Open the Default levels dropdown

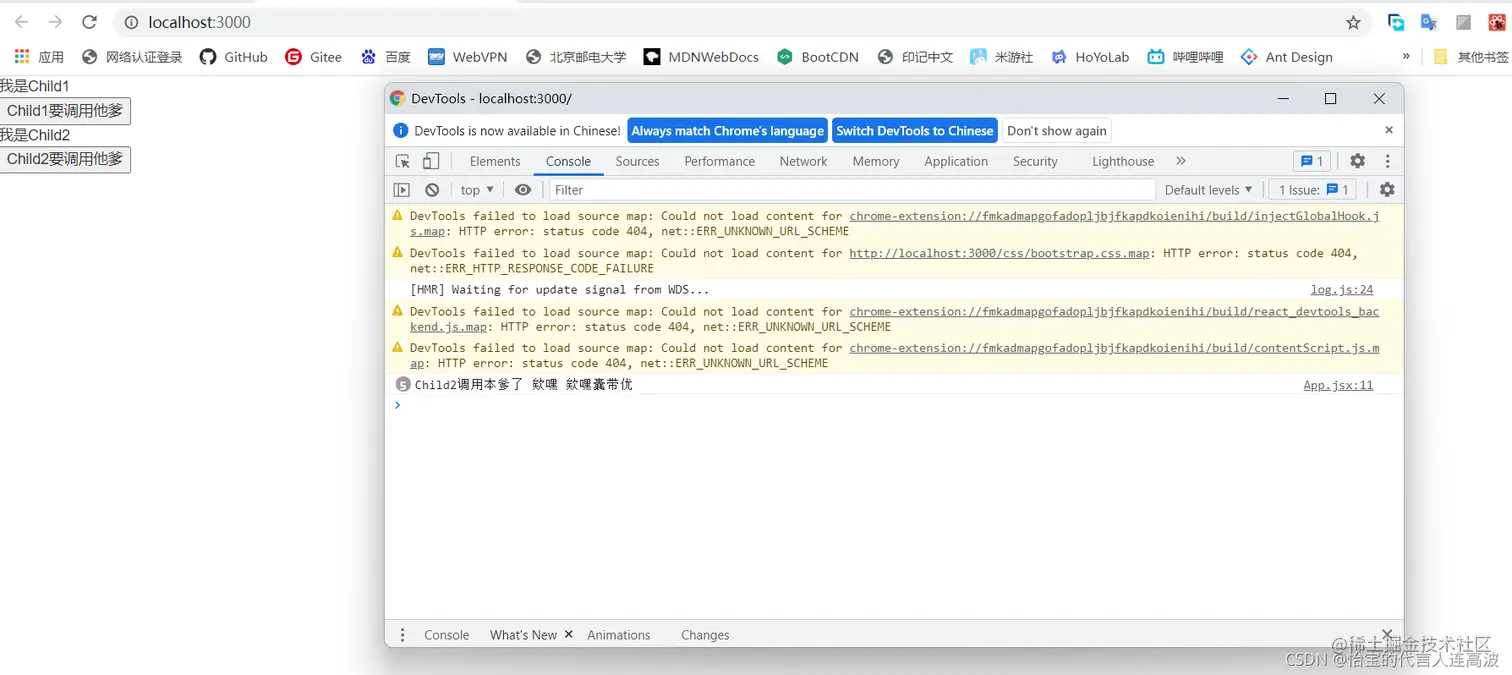point(1208,190)
